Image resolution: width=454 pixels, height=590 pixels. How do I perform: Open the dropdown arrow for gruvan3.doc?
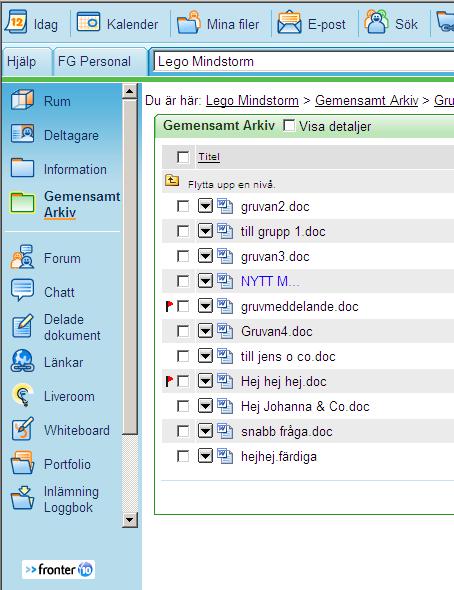[x=205, y=256]
